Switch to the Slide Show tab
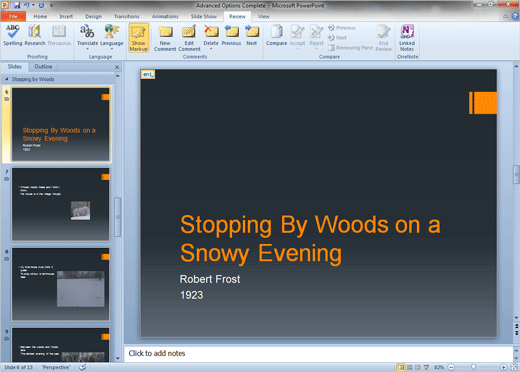This screenshot has height=372, width=520. click(x=204, y=16)
